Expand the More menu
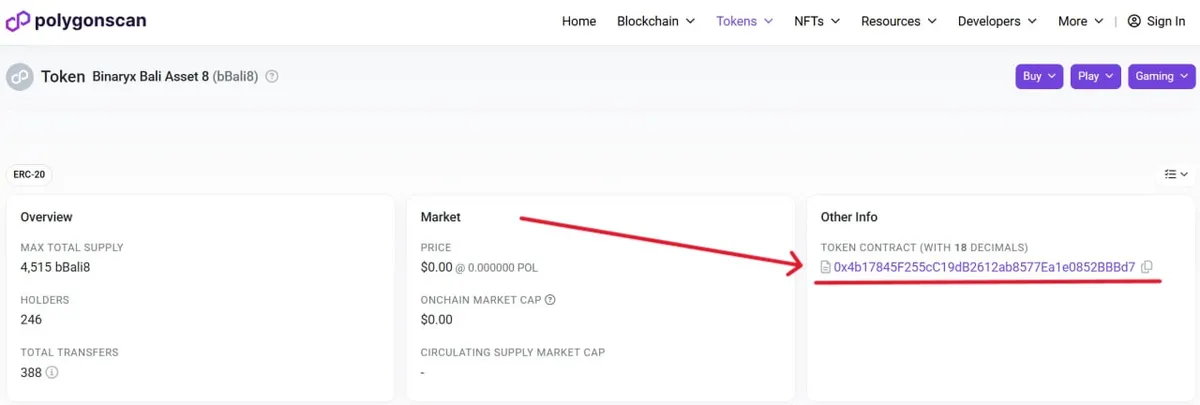Screen dimensions: 1200x405 point(1080,21)
